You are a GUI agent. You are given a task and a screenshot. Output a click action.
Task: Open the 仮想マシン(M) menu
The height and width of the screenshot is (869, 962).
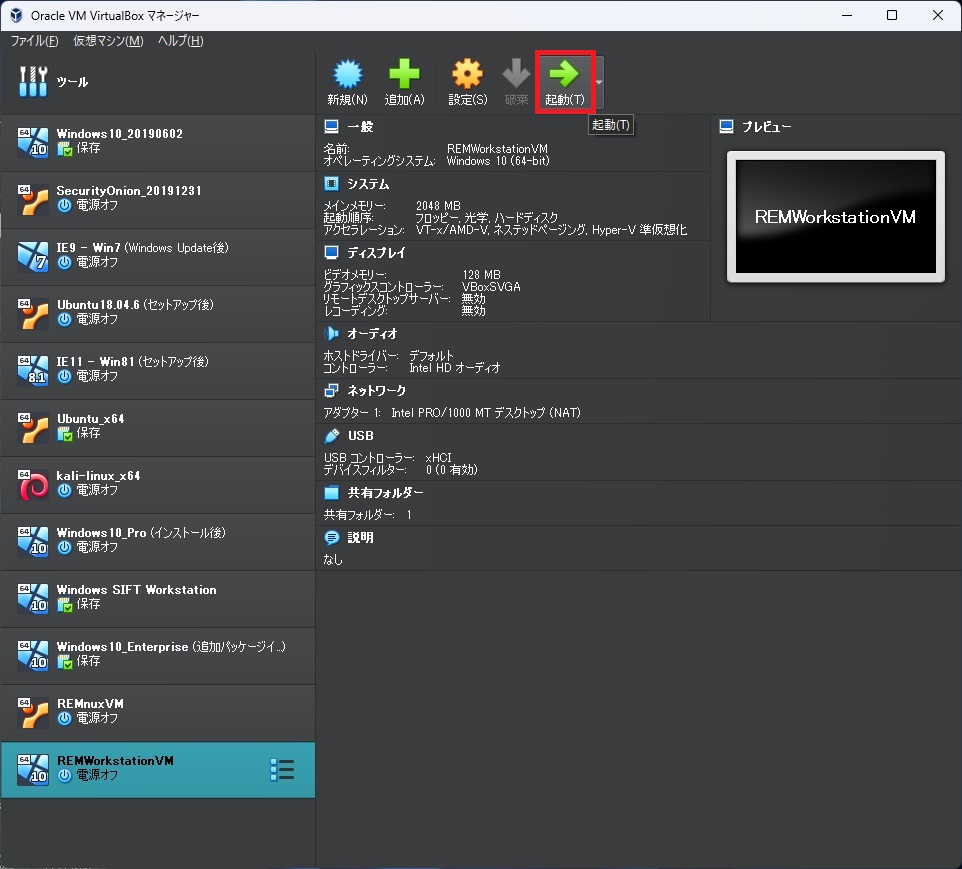(x=108, y=41)
